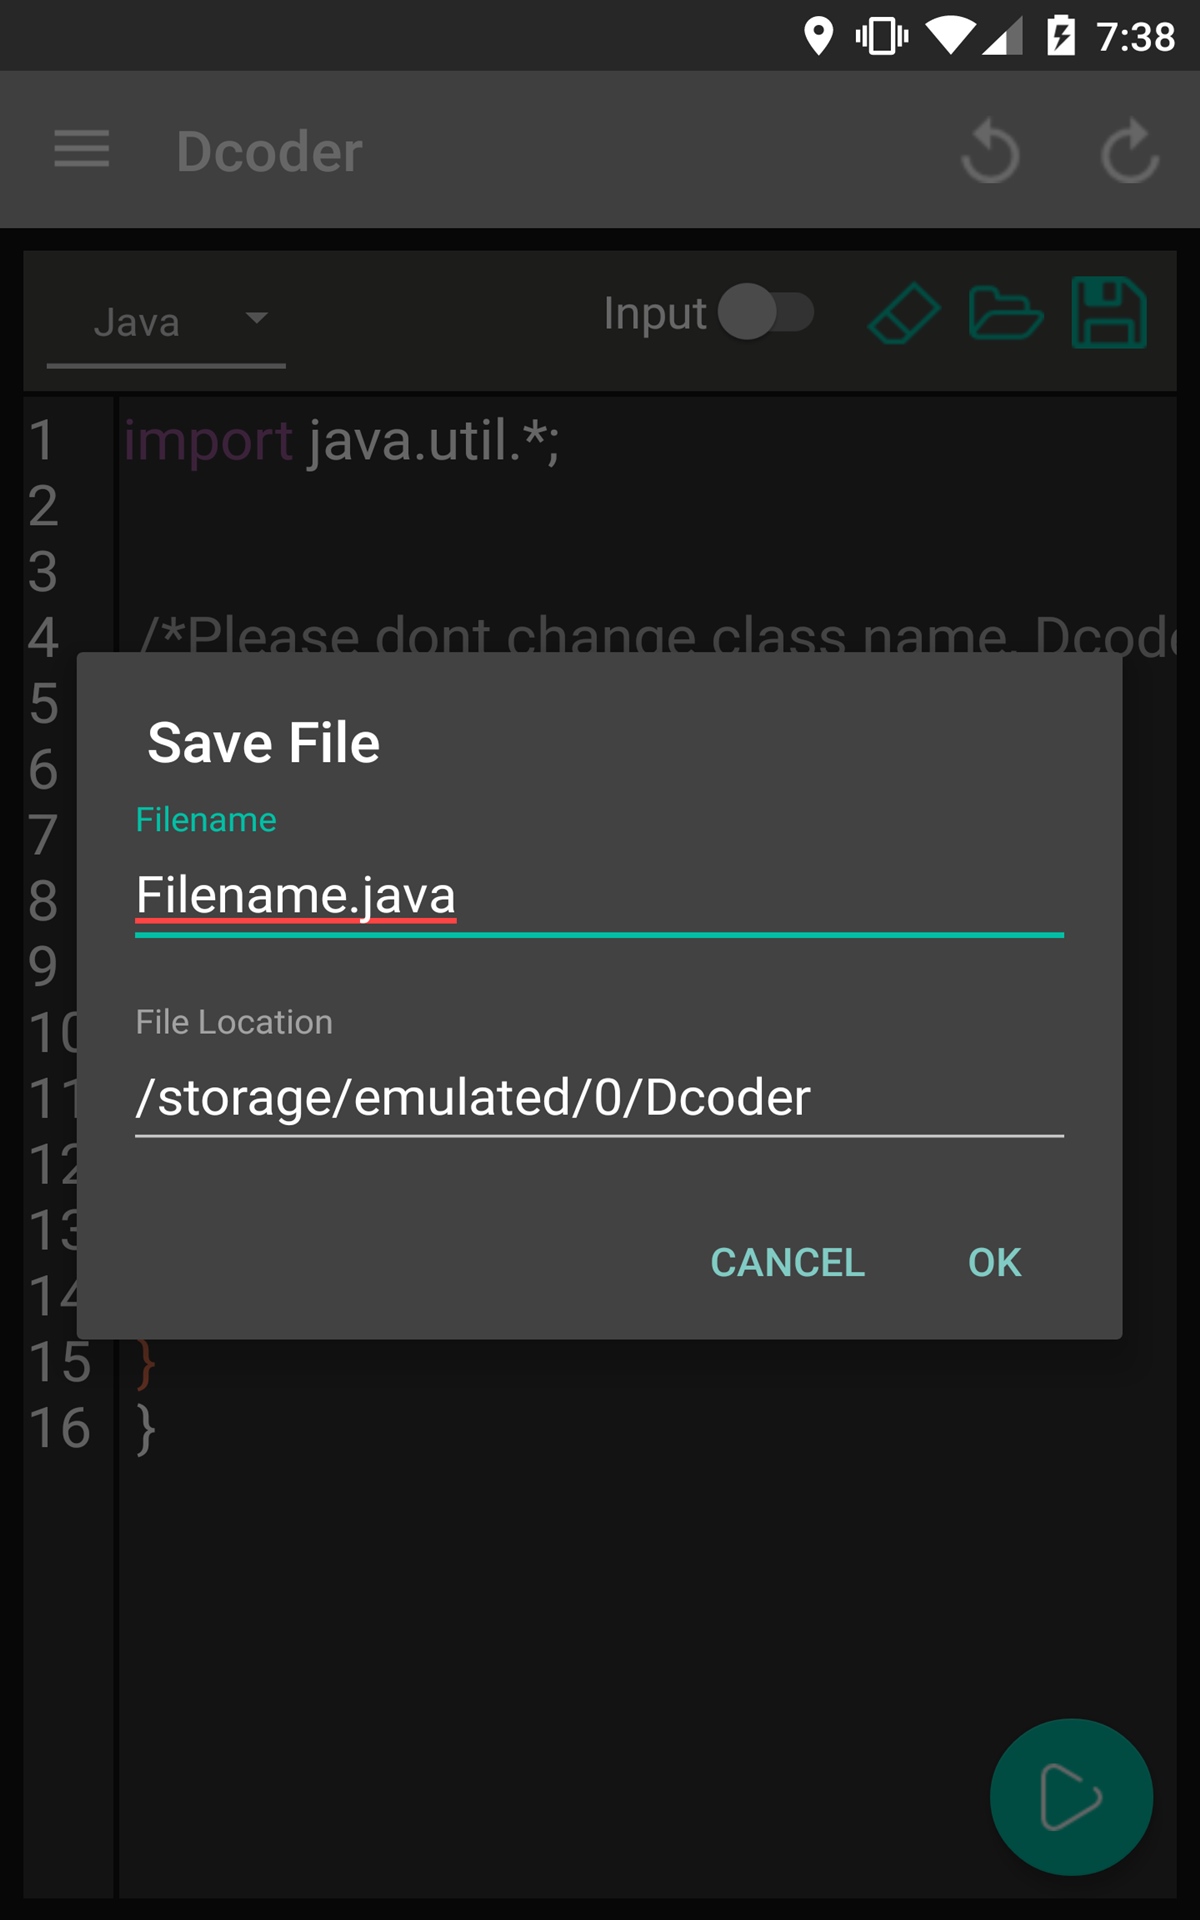Open the hamburger navigation menu
The image size is (1200, 1920).
pyautogui.click(x=82, y=150)
